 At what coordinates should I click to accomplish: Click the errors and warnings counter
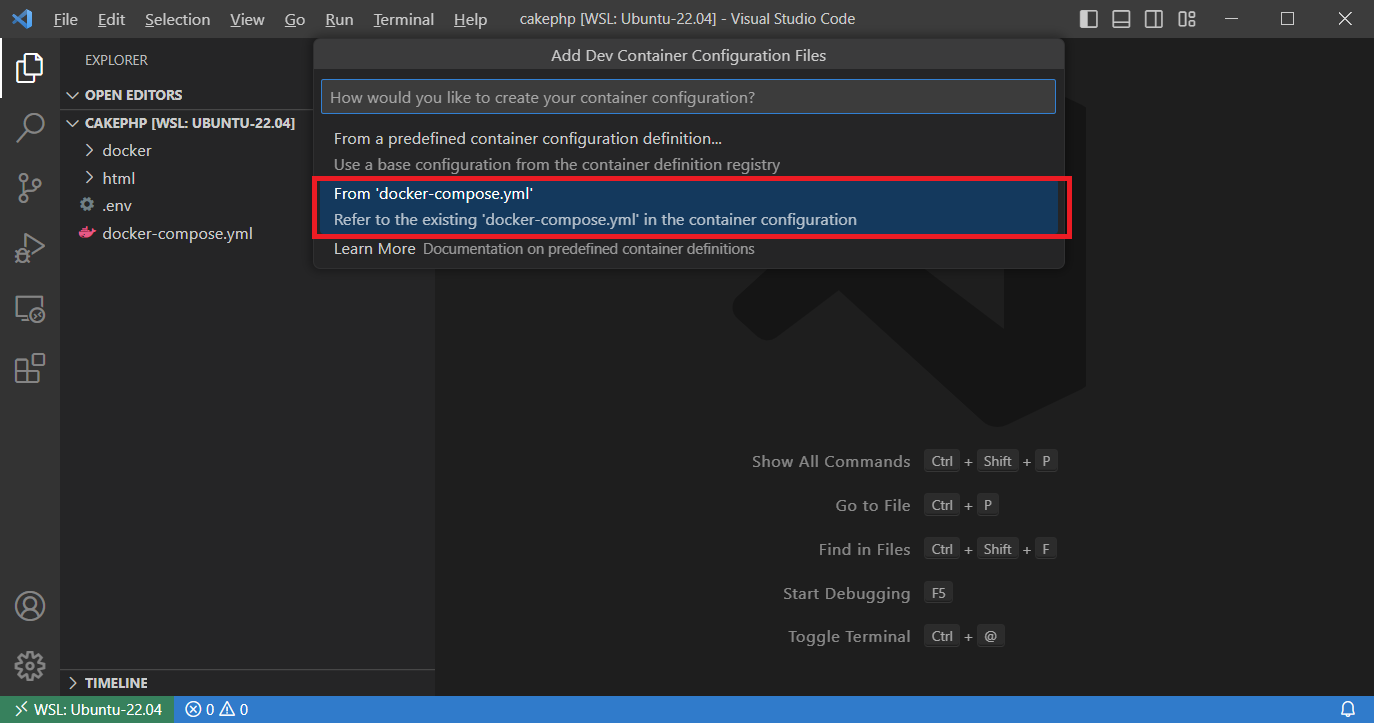(215, 709)
